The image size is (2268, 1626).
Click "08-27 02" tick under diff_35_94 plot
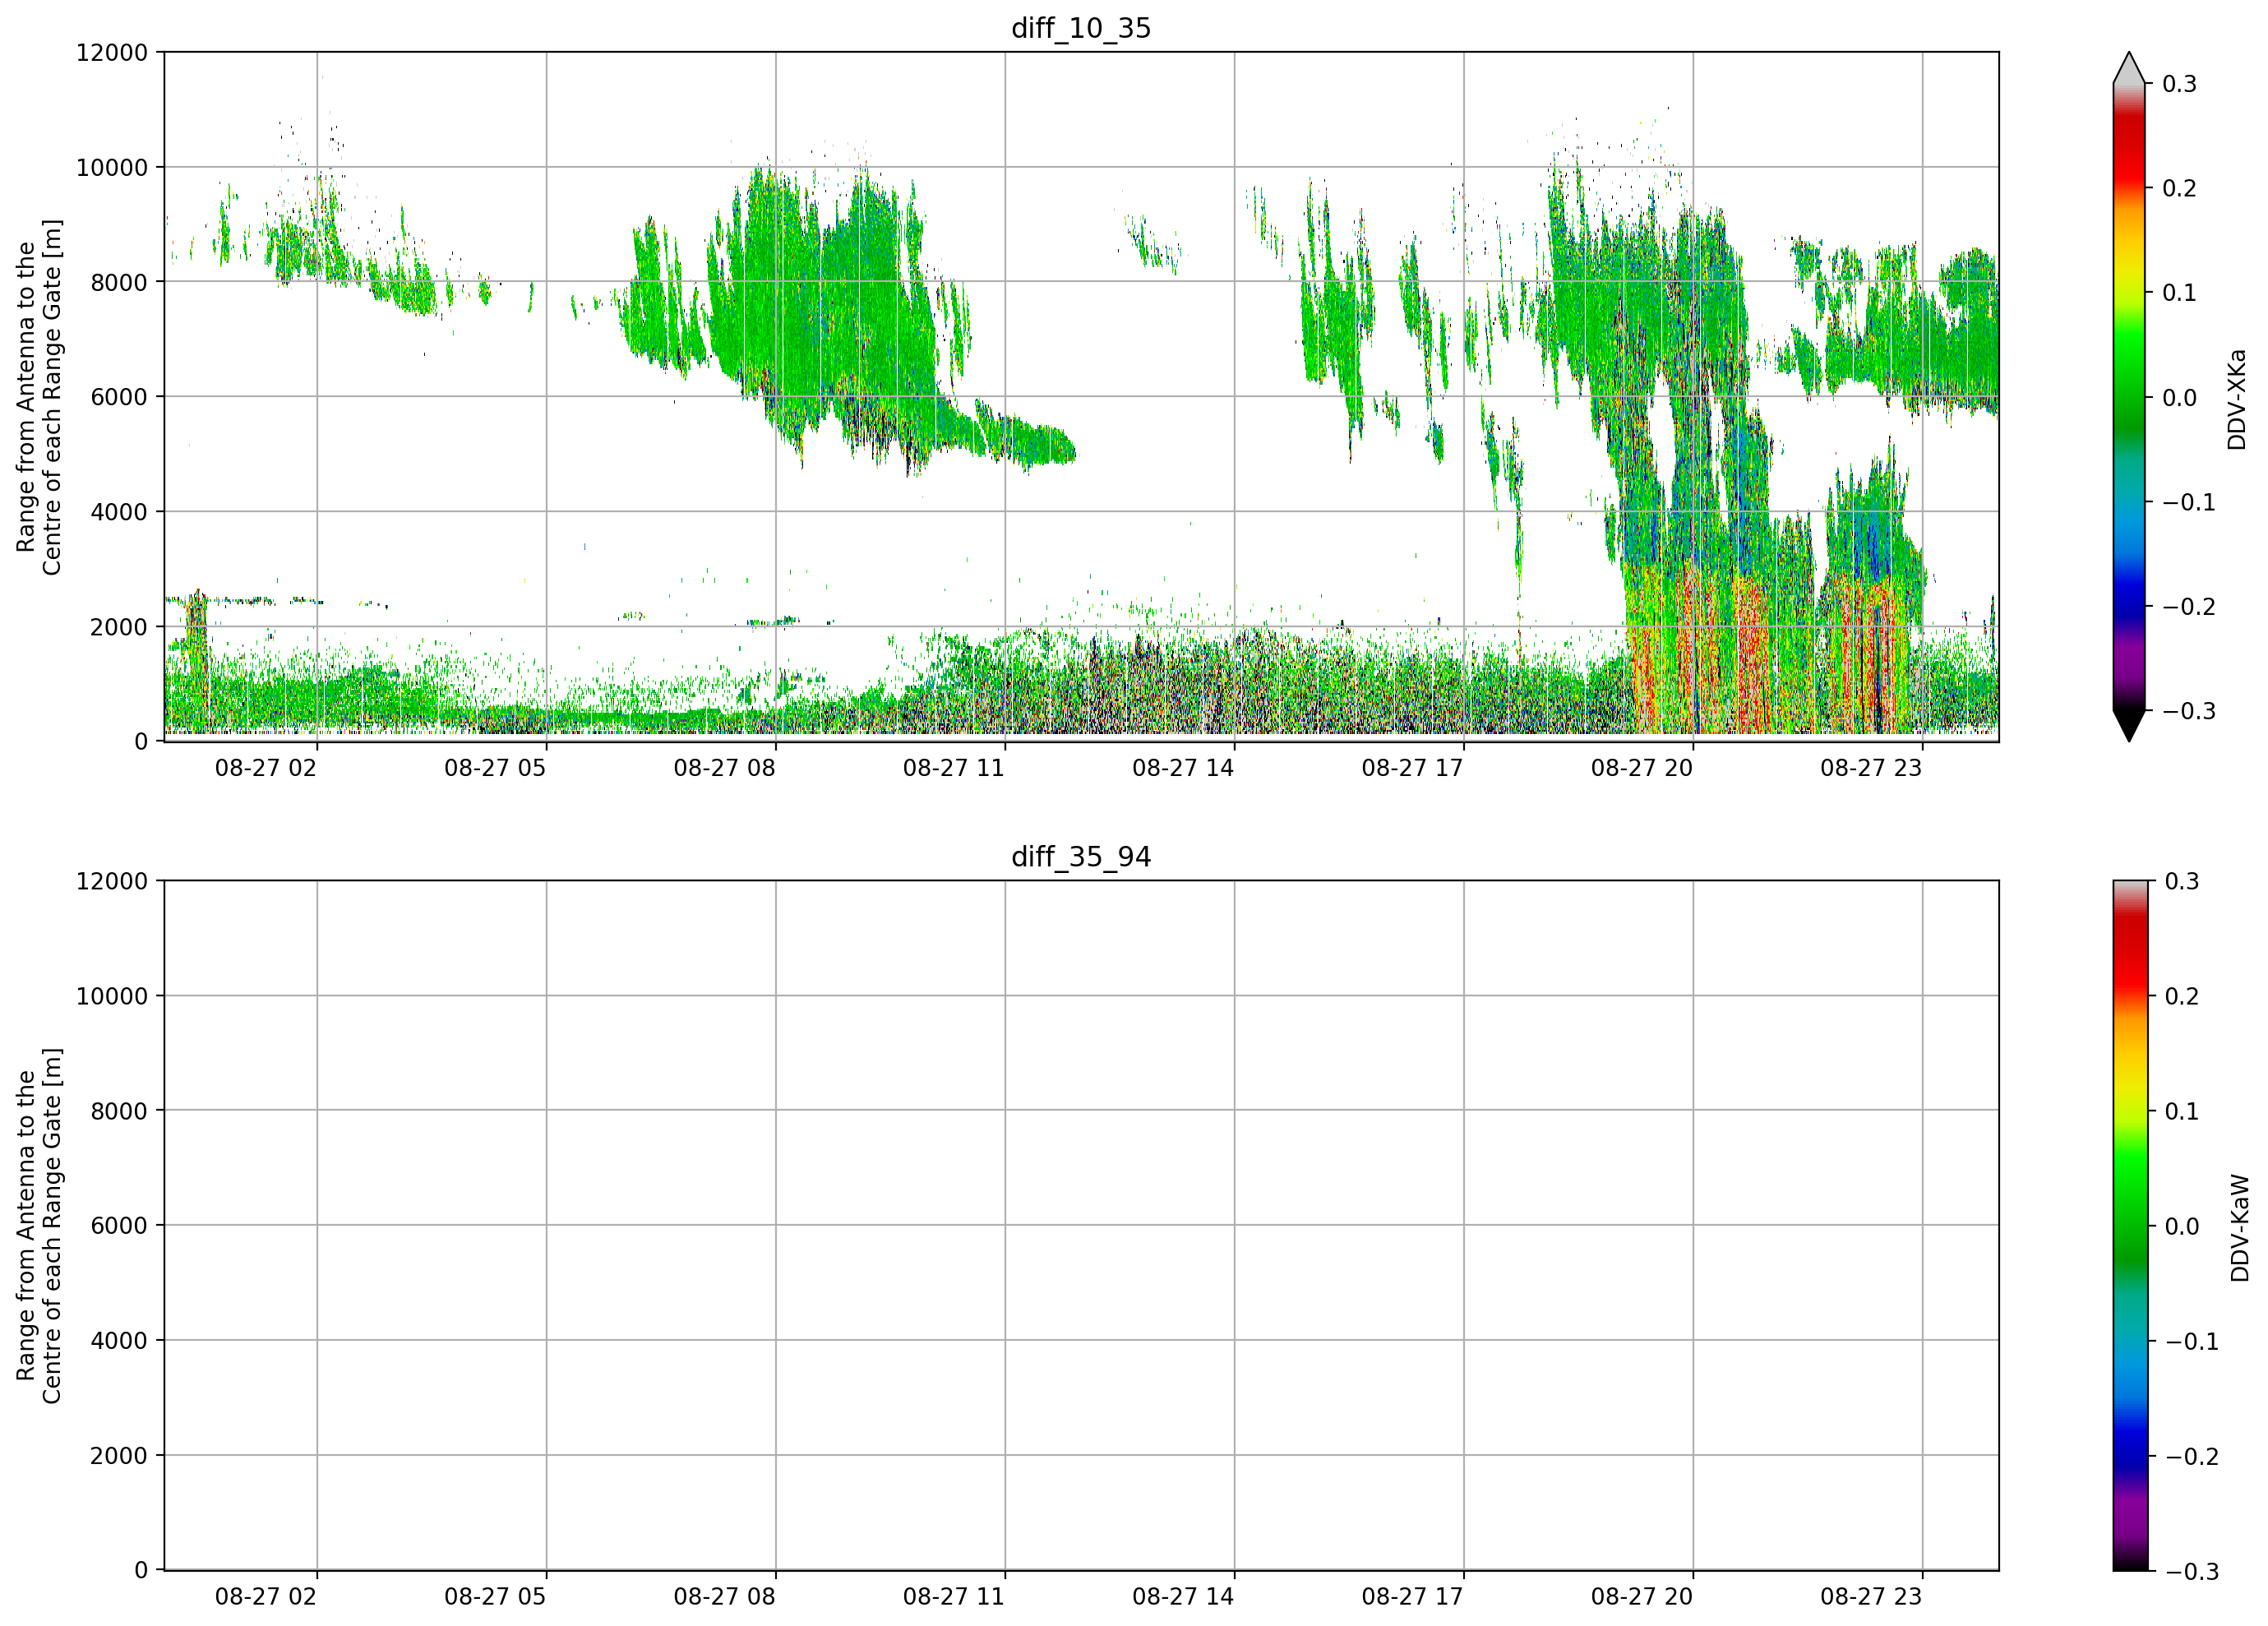266,1597
